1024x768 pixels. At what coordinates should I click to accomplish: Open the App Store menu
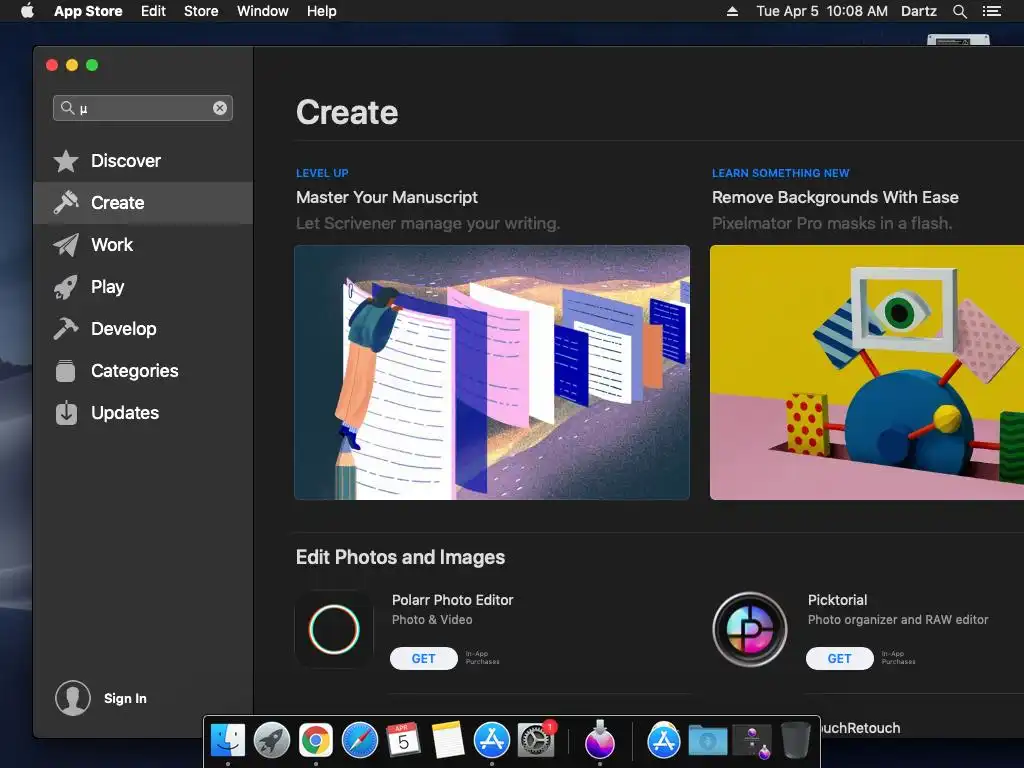tap(88, 11)
